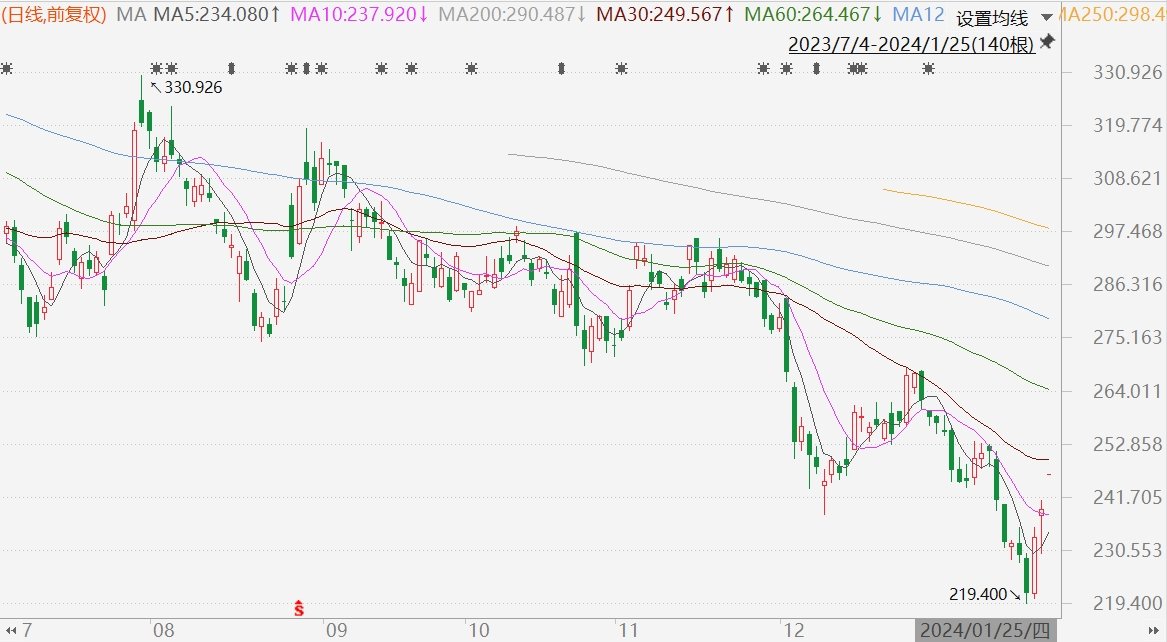Click the 设置均线 settings button
The height and width of the screenshot is (642, 1167).
[x=992, y=18]
